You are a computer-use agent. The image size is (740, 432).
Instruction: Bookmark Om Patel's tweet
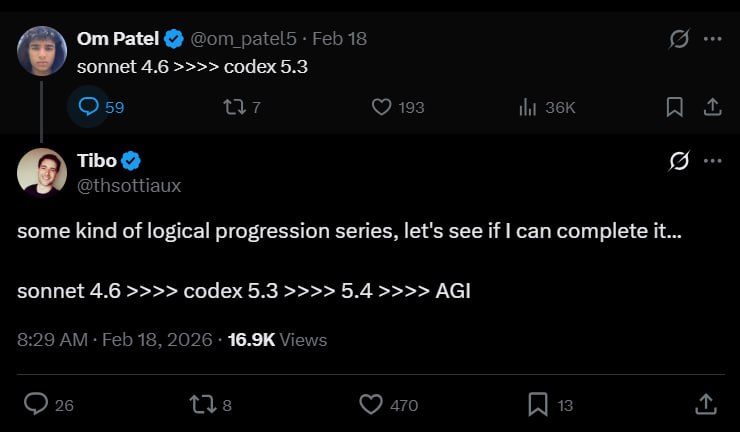click(x=675, y=107)
